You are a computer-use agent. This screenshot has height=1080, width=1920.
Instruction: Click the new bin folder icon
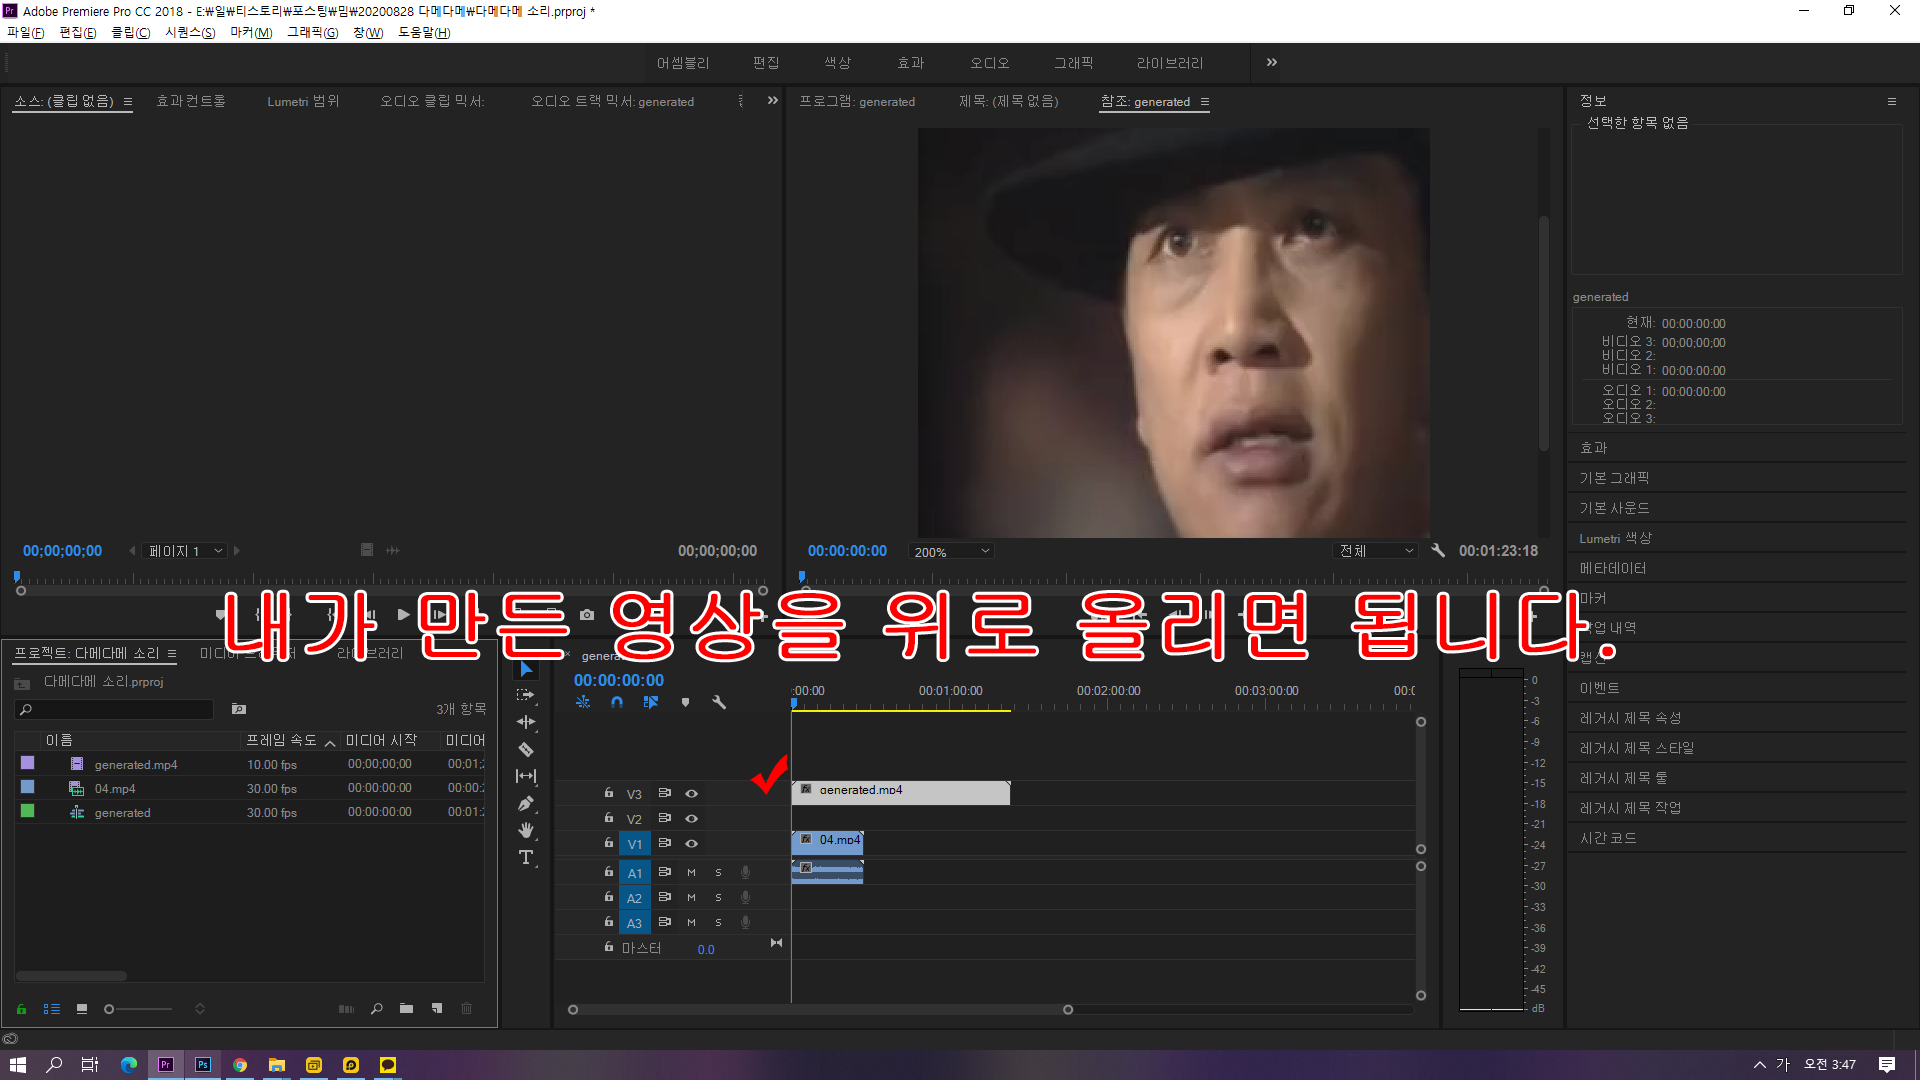point(406,1008)
